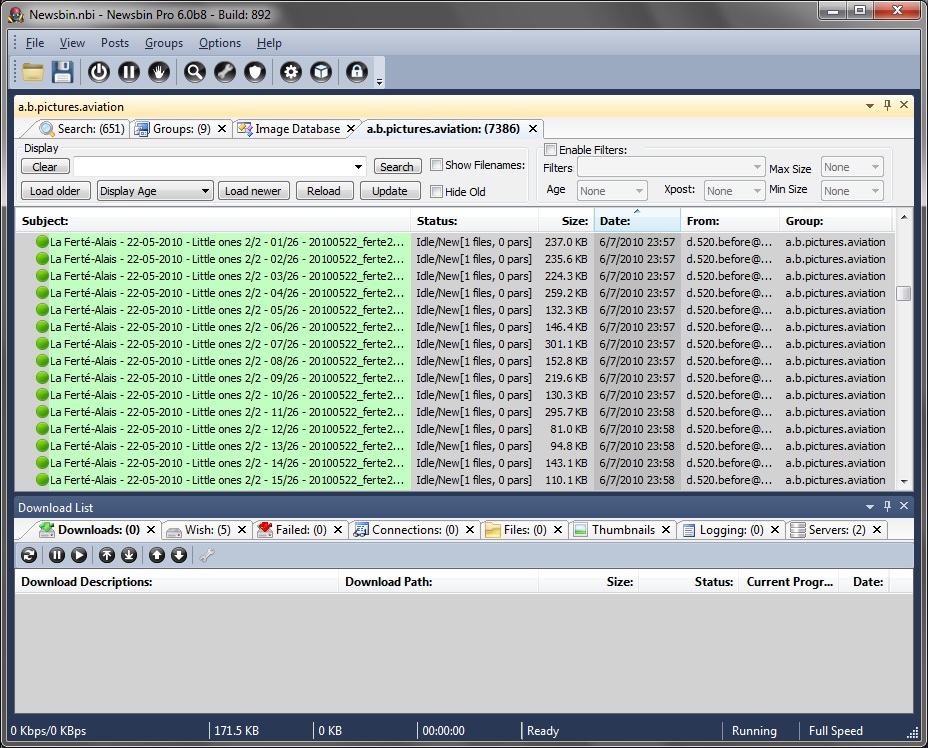Resume downloads with the play icon

pyautogui.click(x=79, y=555)
